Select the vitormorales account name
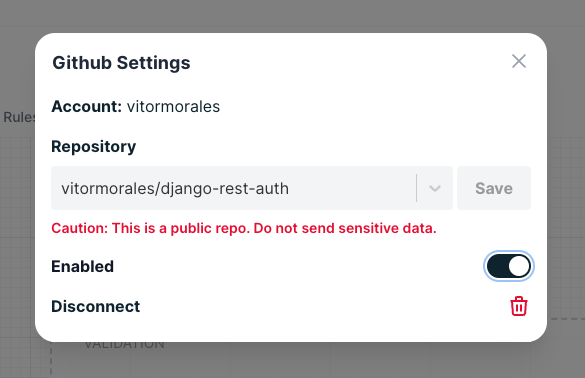Screen dimensions: 585x378 coord(173,107)
